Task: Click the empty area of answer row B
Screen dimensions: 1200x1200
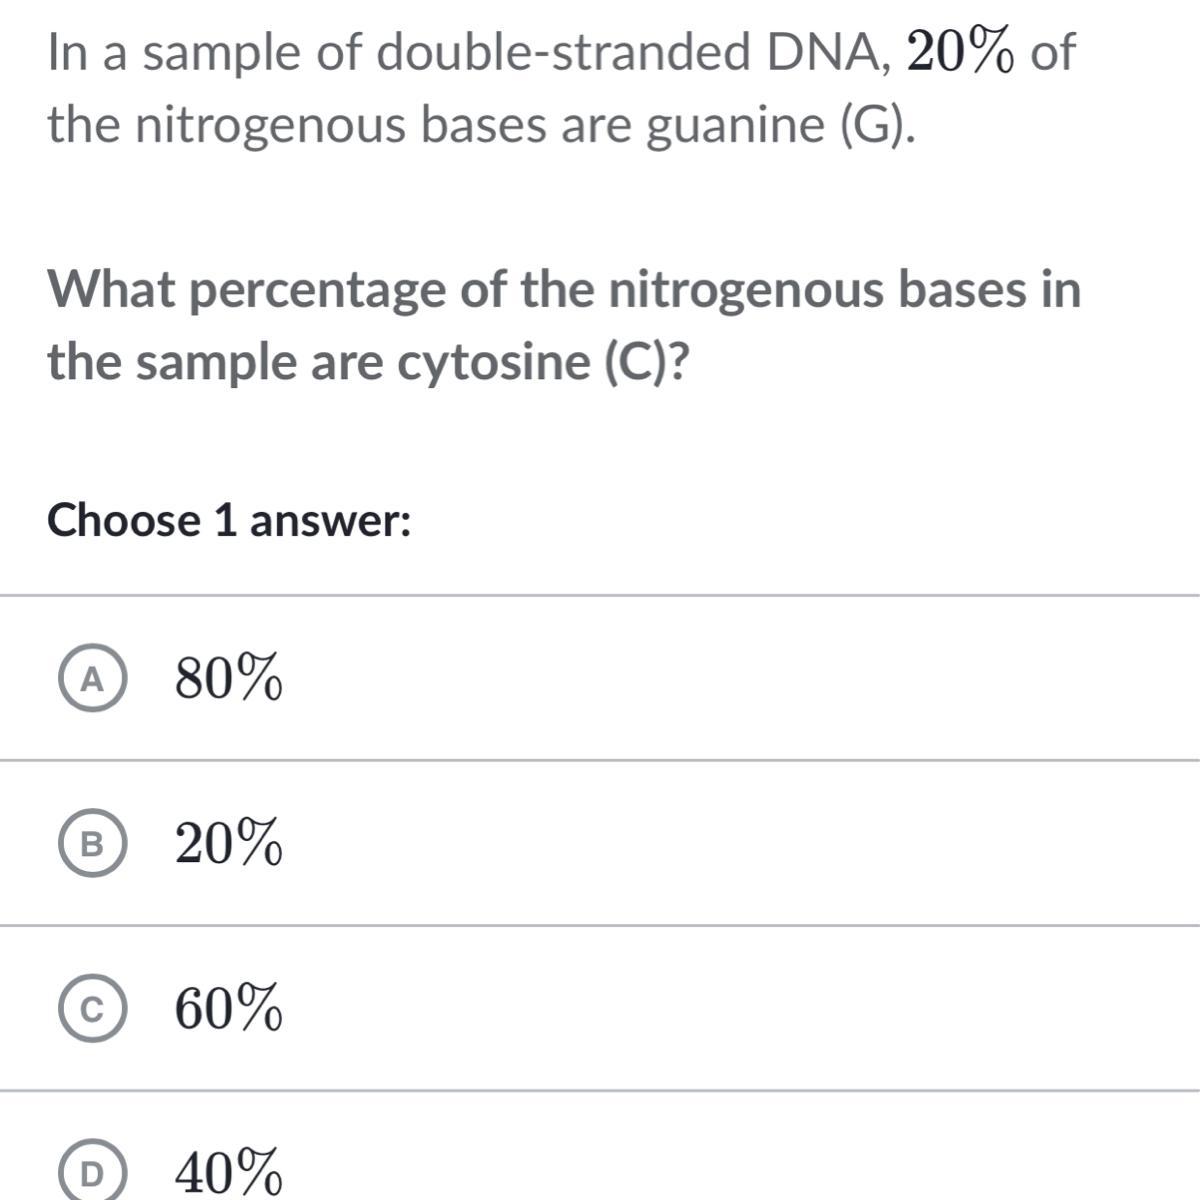Action: tap(700, 846)
